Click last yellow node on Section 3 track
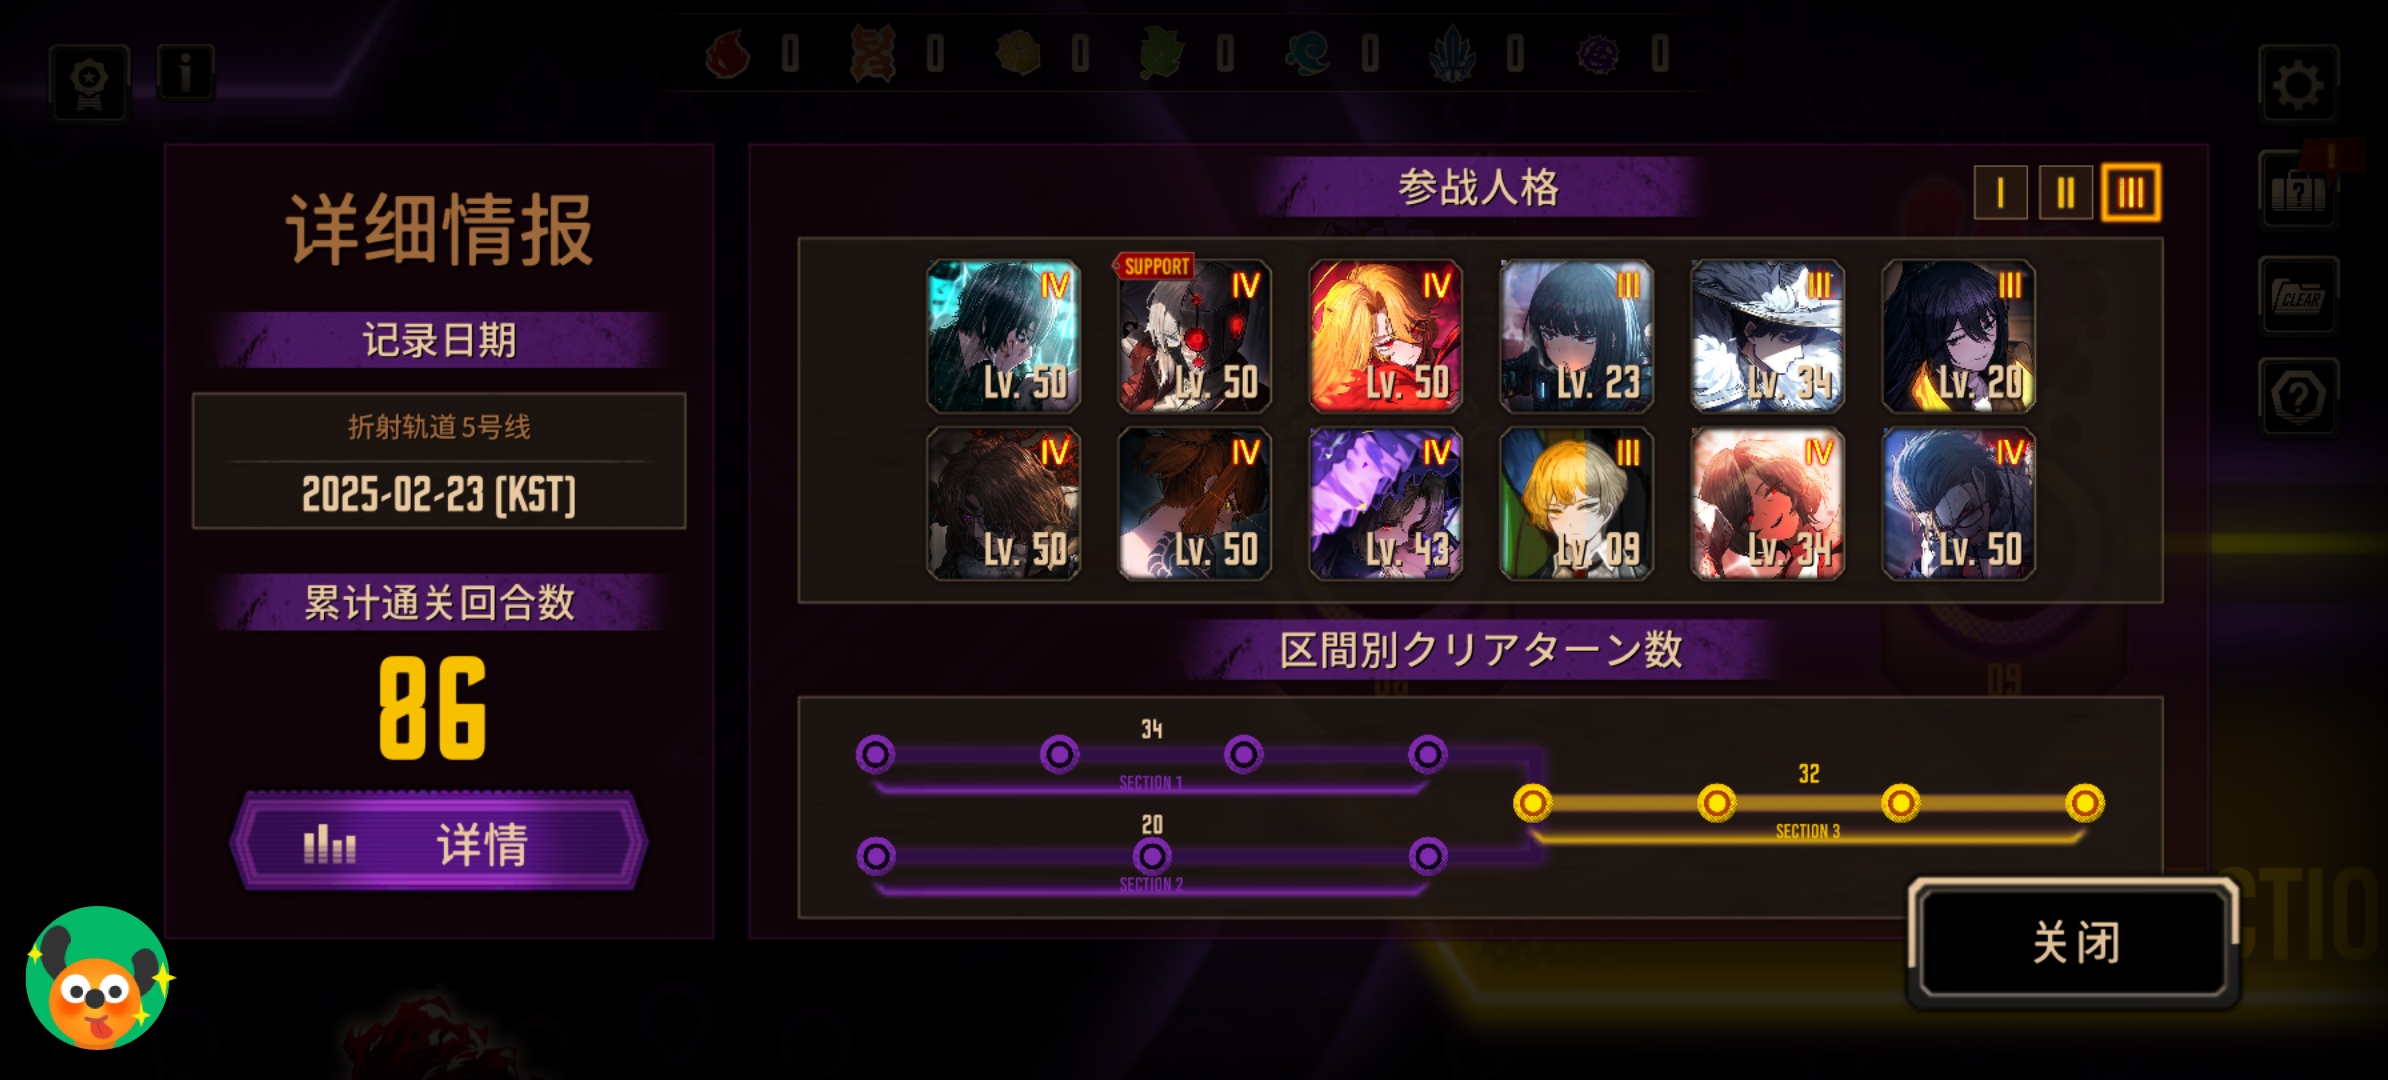Image resolution: width=2388 pixels, height=1080 pixels. tap(2085, 802)
